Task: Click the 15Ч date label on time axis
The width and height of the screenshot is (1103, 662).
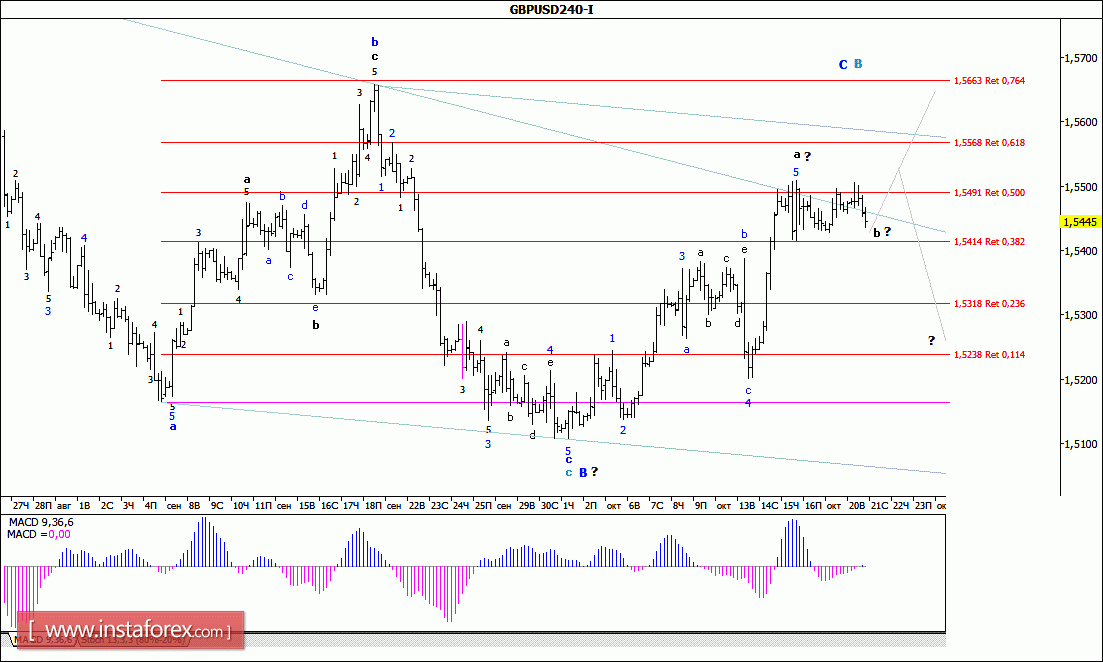Action: pos(791,506)
